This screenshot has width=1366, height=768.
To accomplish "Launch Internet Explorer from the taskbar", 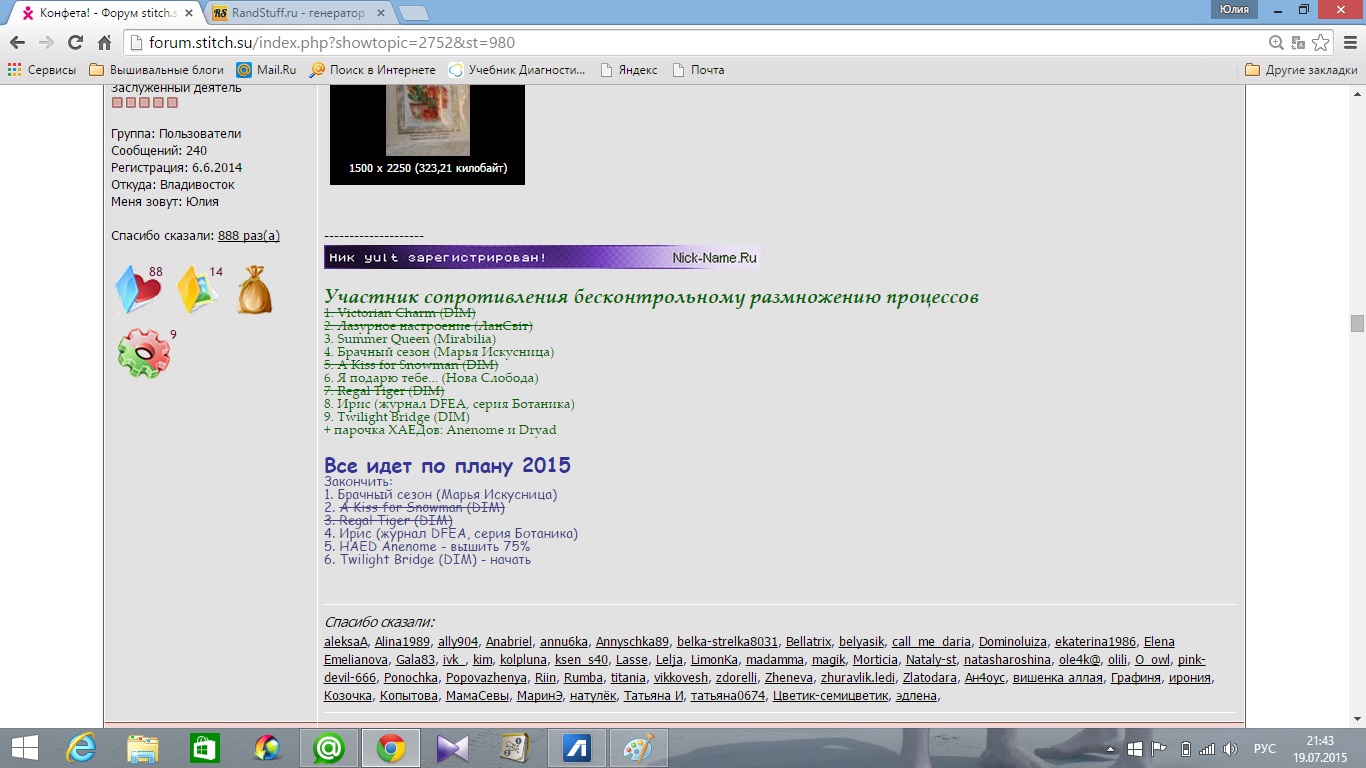I will 81,748.
